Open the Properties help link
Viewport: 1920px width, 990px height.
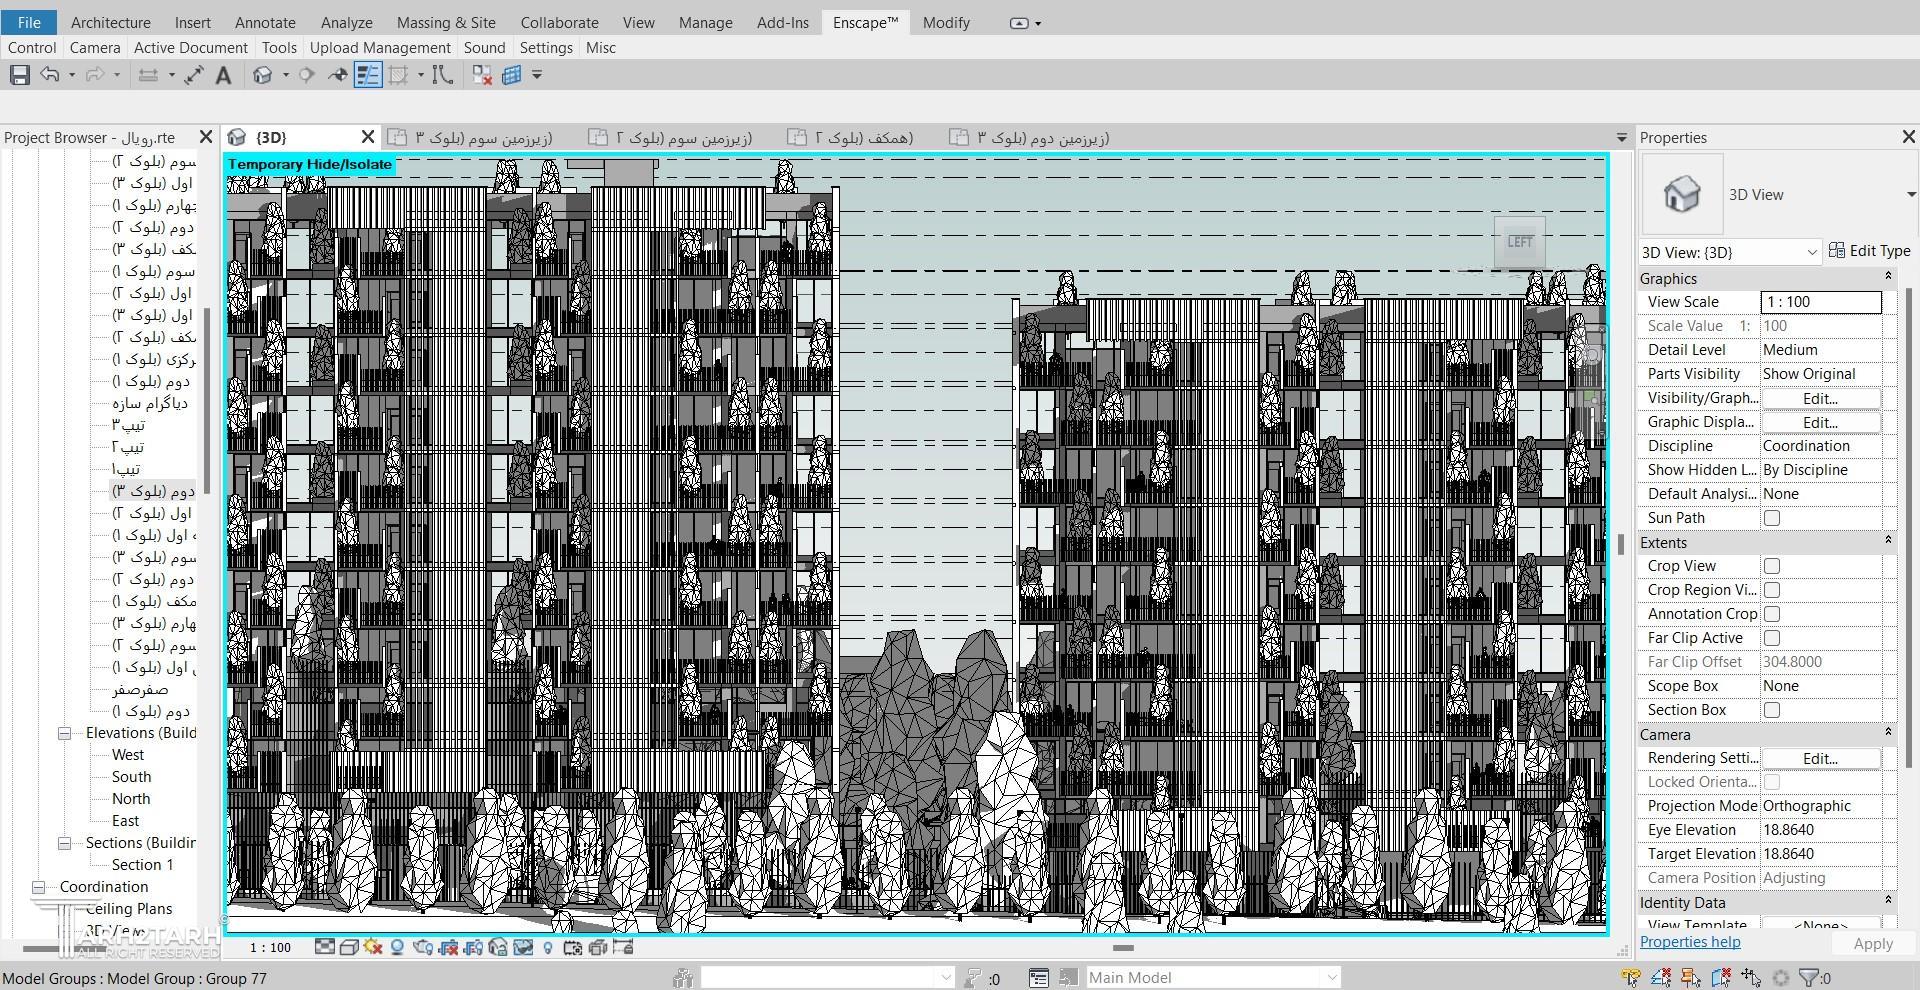1689,942
